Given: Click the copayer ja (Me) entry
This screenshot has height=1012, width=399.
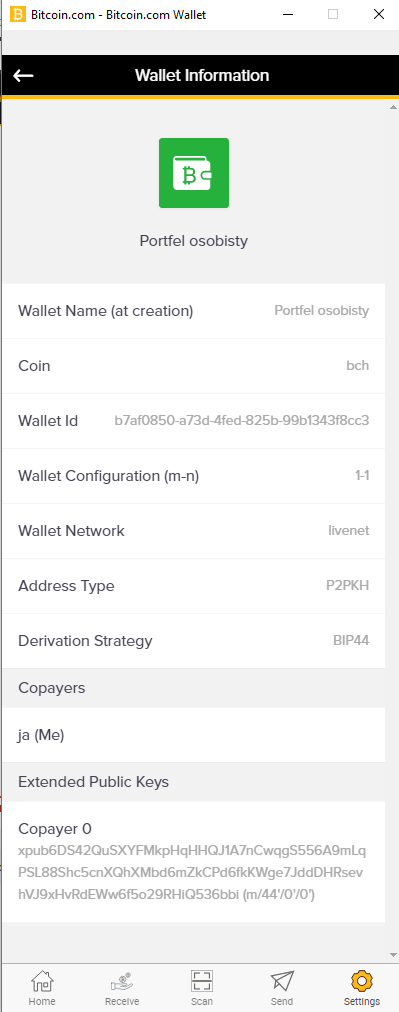Looking at the screenshot, I should (194, 735).
